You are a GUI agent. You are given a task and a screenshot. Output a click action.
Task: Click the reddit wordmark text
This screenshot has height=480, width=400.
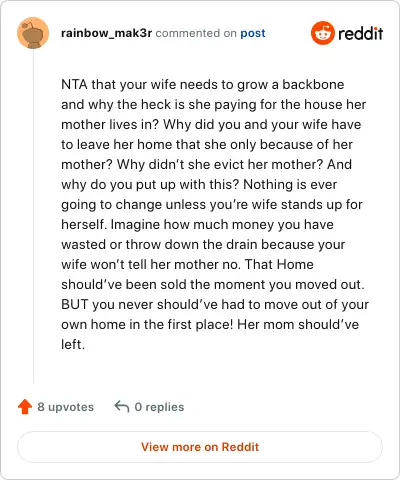pyautogui.click(x=360, y=33)
